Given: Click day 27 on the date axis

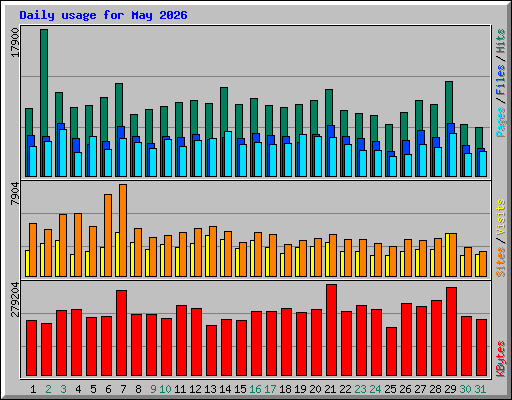Looking at the screenshot, I should (420, 389).
